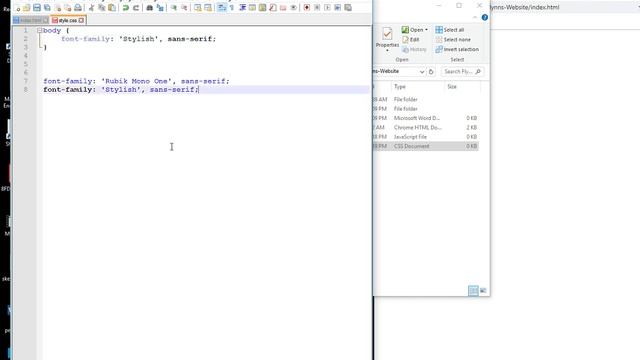Place cursor after 'Stylish' on line 8
The image size is (640, 360).
click(x=141, y=90)
